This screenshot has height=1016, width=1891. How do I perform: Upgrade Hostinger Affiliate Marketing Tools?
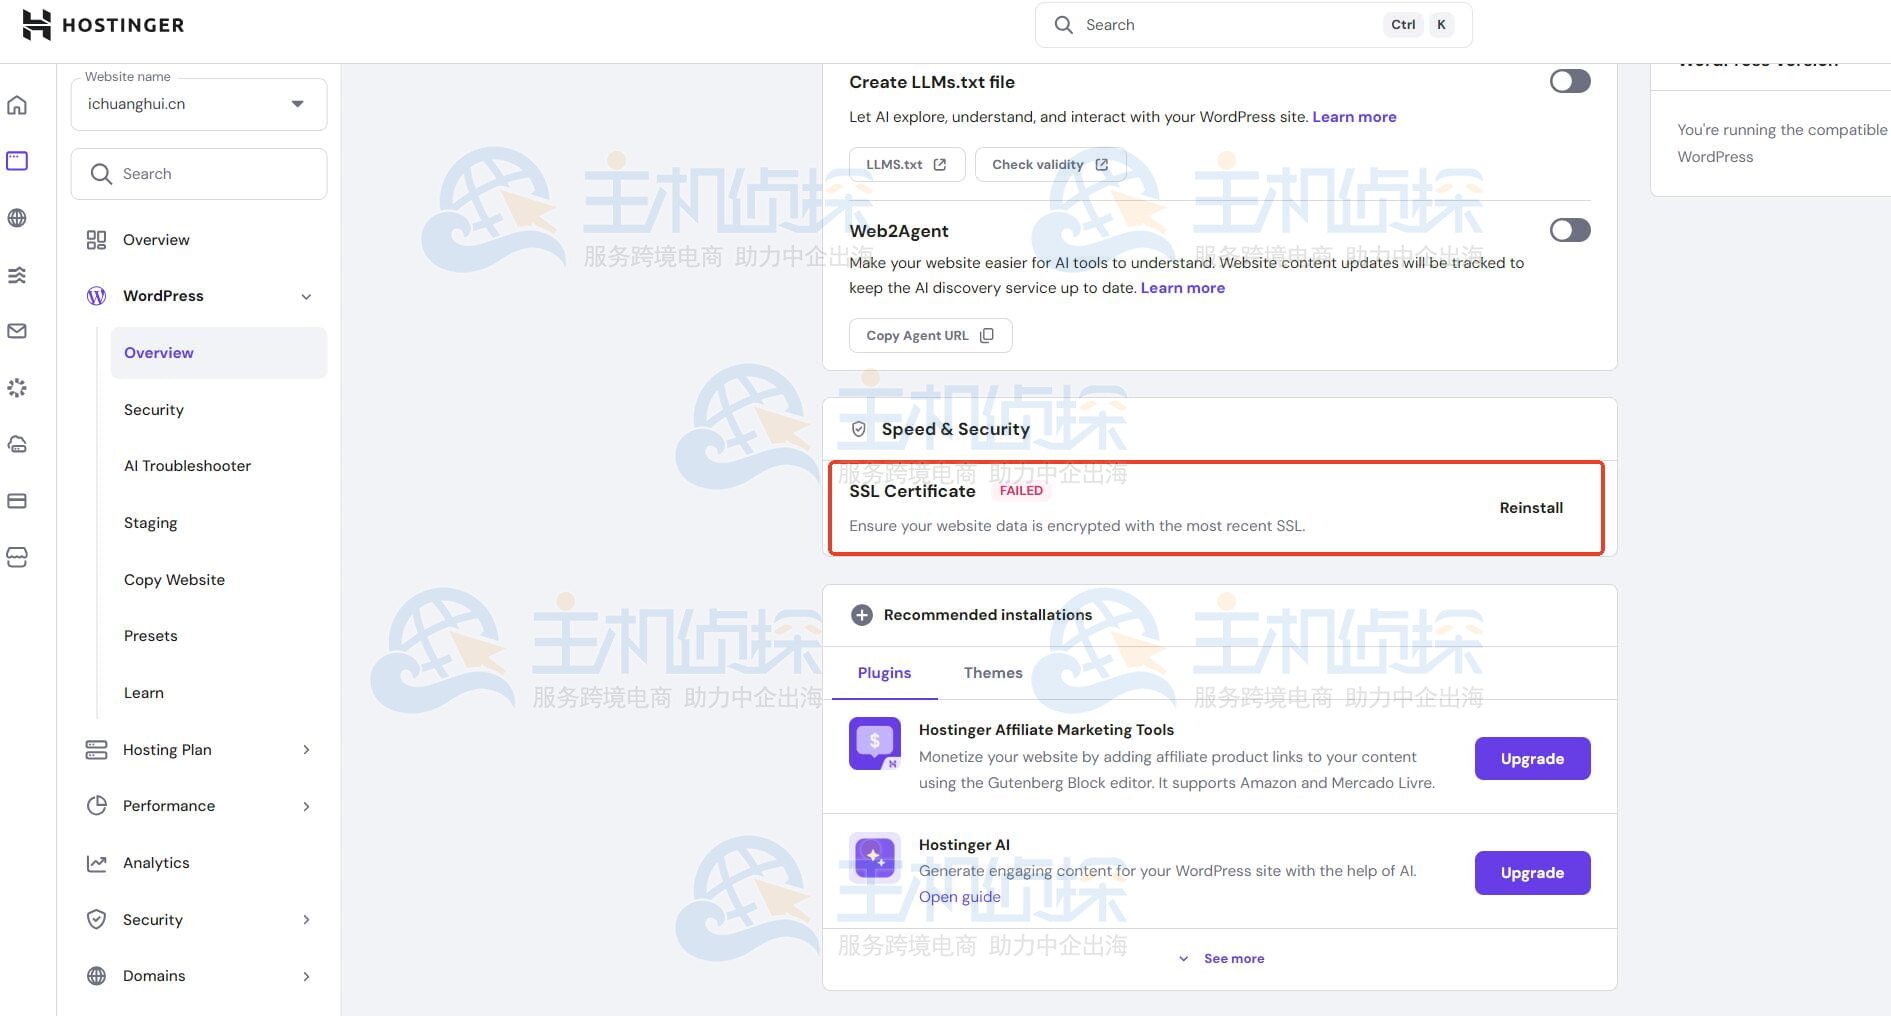point(1531,759)
